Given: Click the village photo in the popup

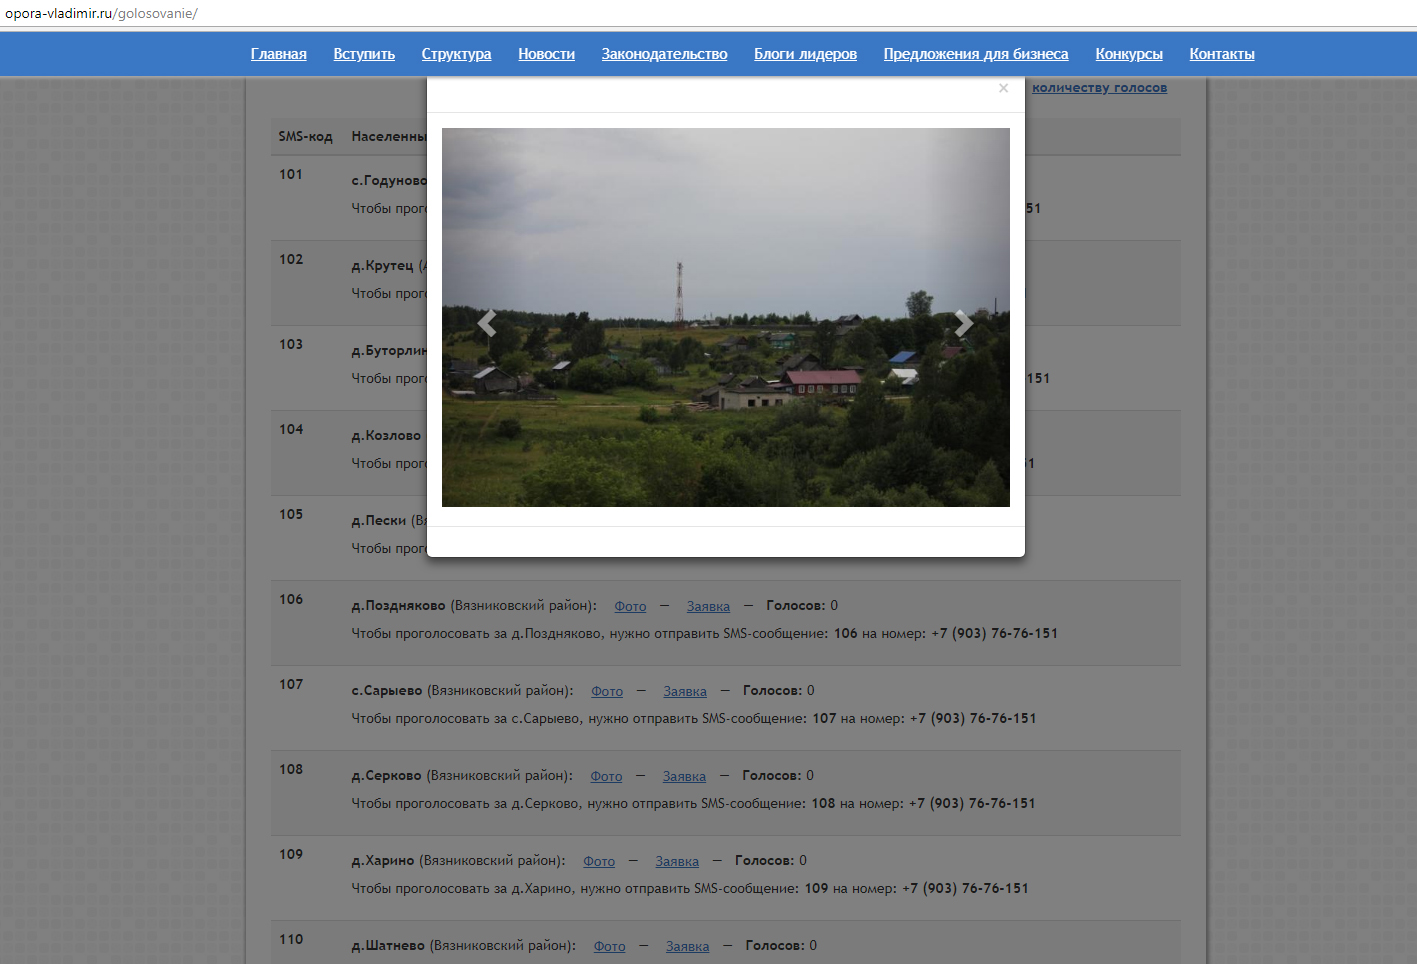Looking at the screenshot, I should (725, 400).
